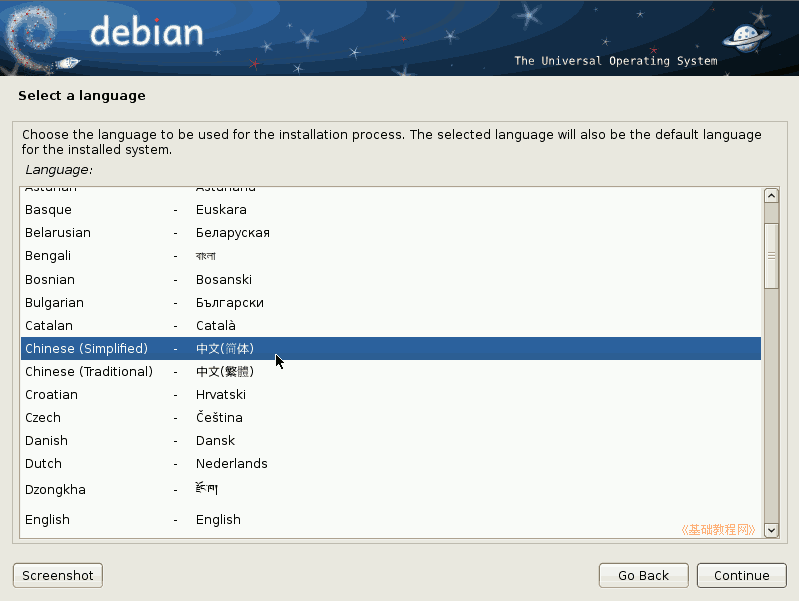Click scrollbar track below the thumb
This screenshot has width=799, height=601.
(x=771, y=406)
